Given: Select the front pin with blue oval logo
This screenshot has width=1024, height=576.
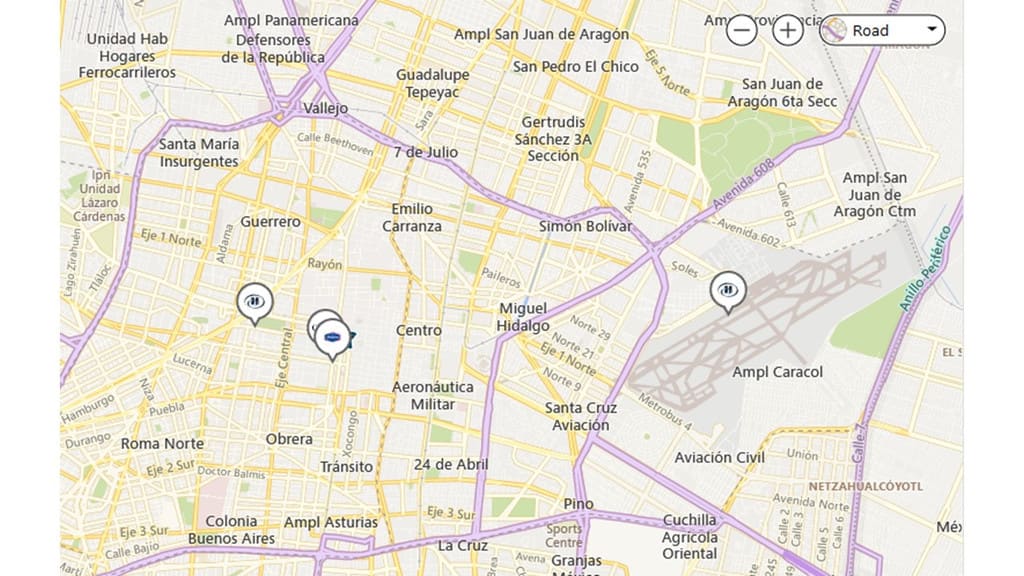Looking at the screenshot, I should (332, 340).
